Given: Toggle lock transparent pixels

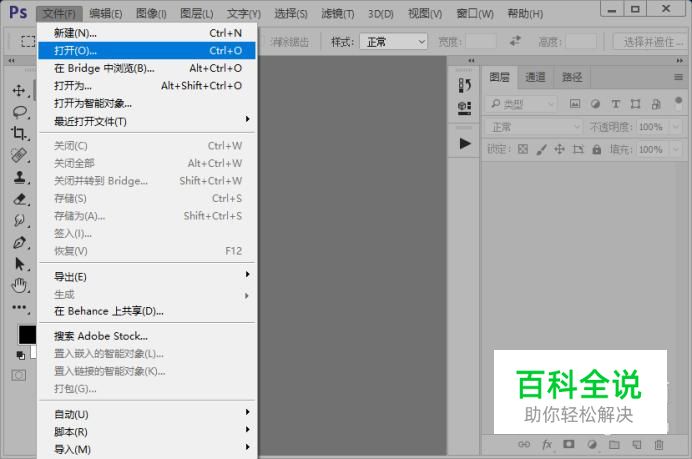Looking at the screenshot, I should (523, 149).
